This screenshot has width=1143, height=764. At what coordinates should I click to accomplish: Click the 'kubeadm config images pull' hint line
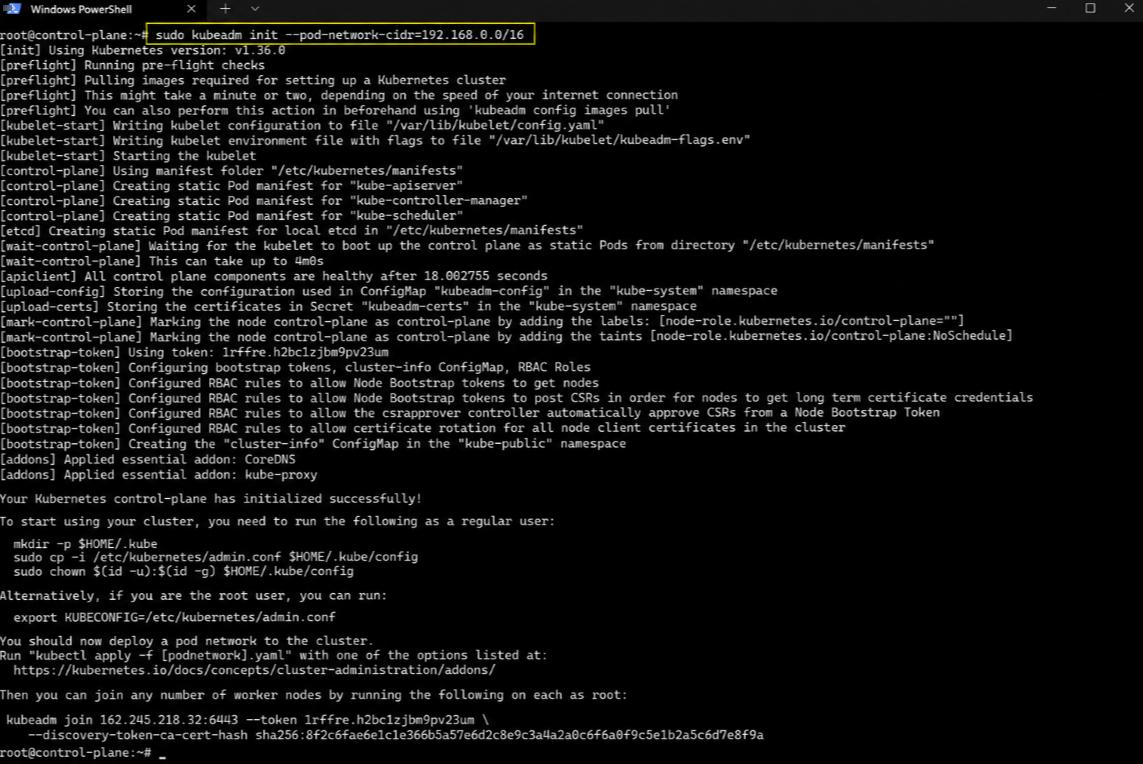coord(335,111)
